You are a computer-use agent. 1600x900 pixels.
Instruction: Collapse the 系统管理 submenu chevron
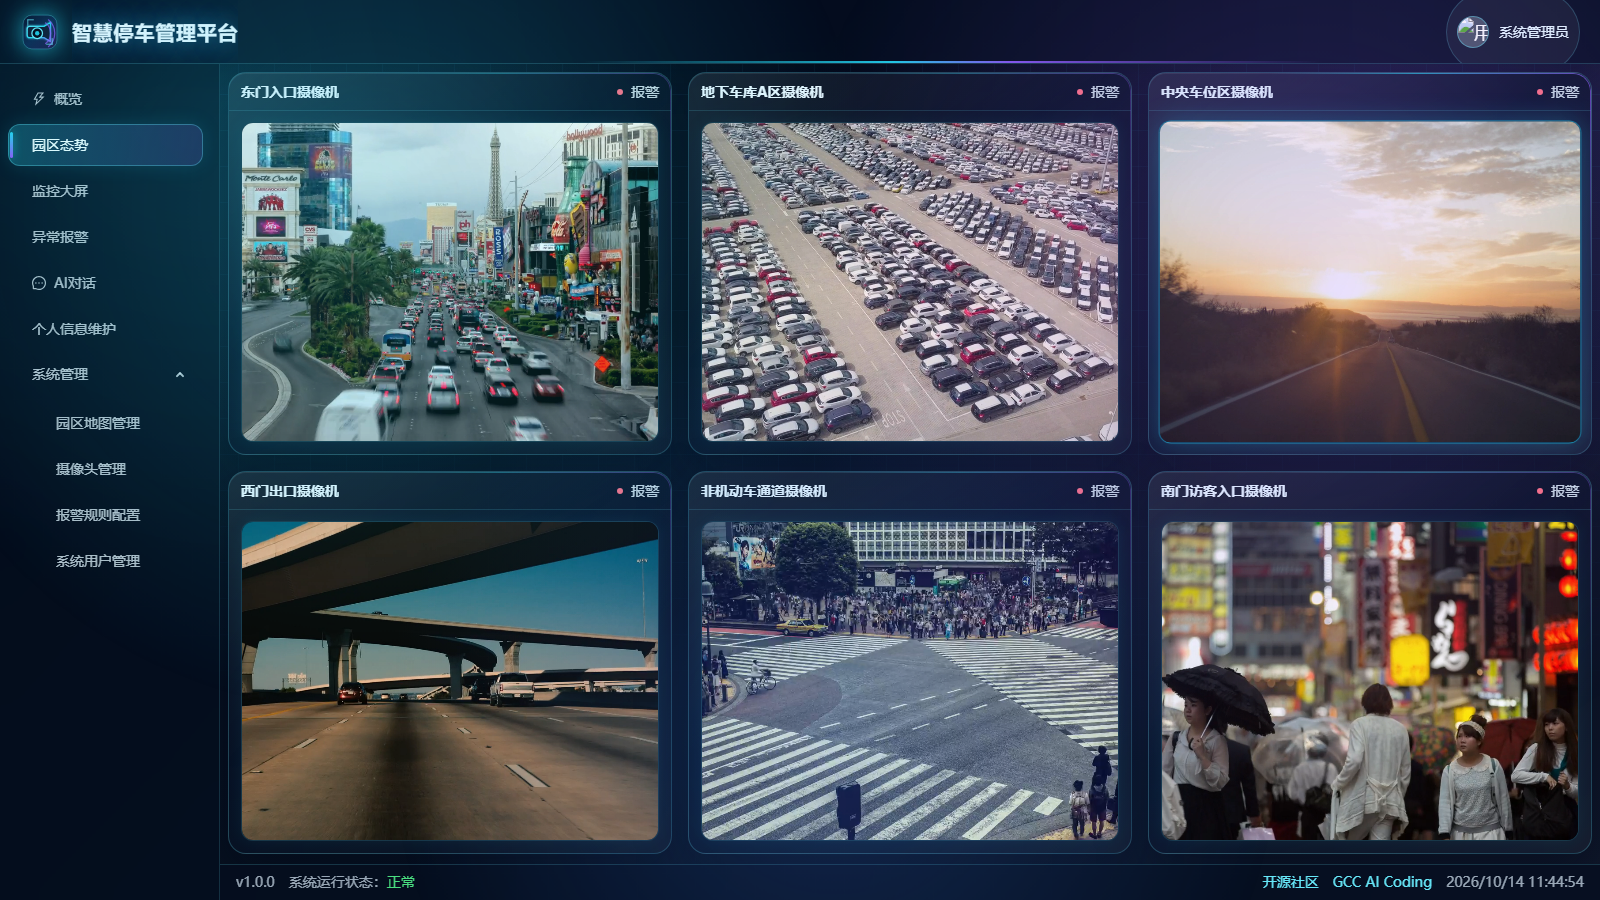coord(180,375)
